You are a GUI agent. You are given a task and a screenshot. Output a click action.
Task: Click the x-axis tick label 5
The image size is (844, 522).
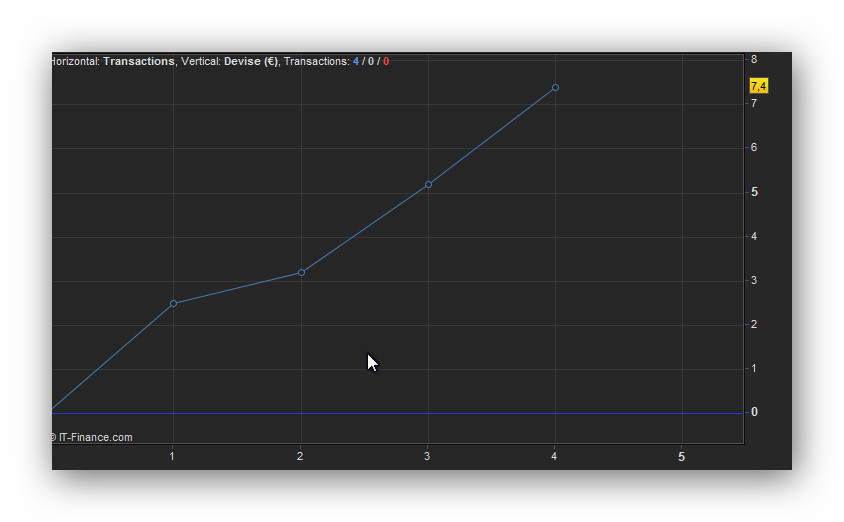tap(681, 457)
